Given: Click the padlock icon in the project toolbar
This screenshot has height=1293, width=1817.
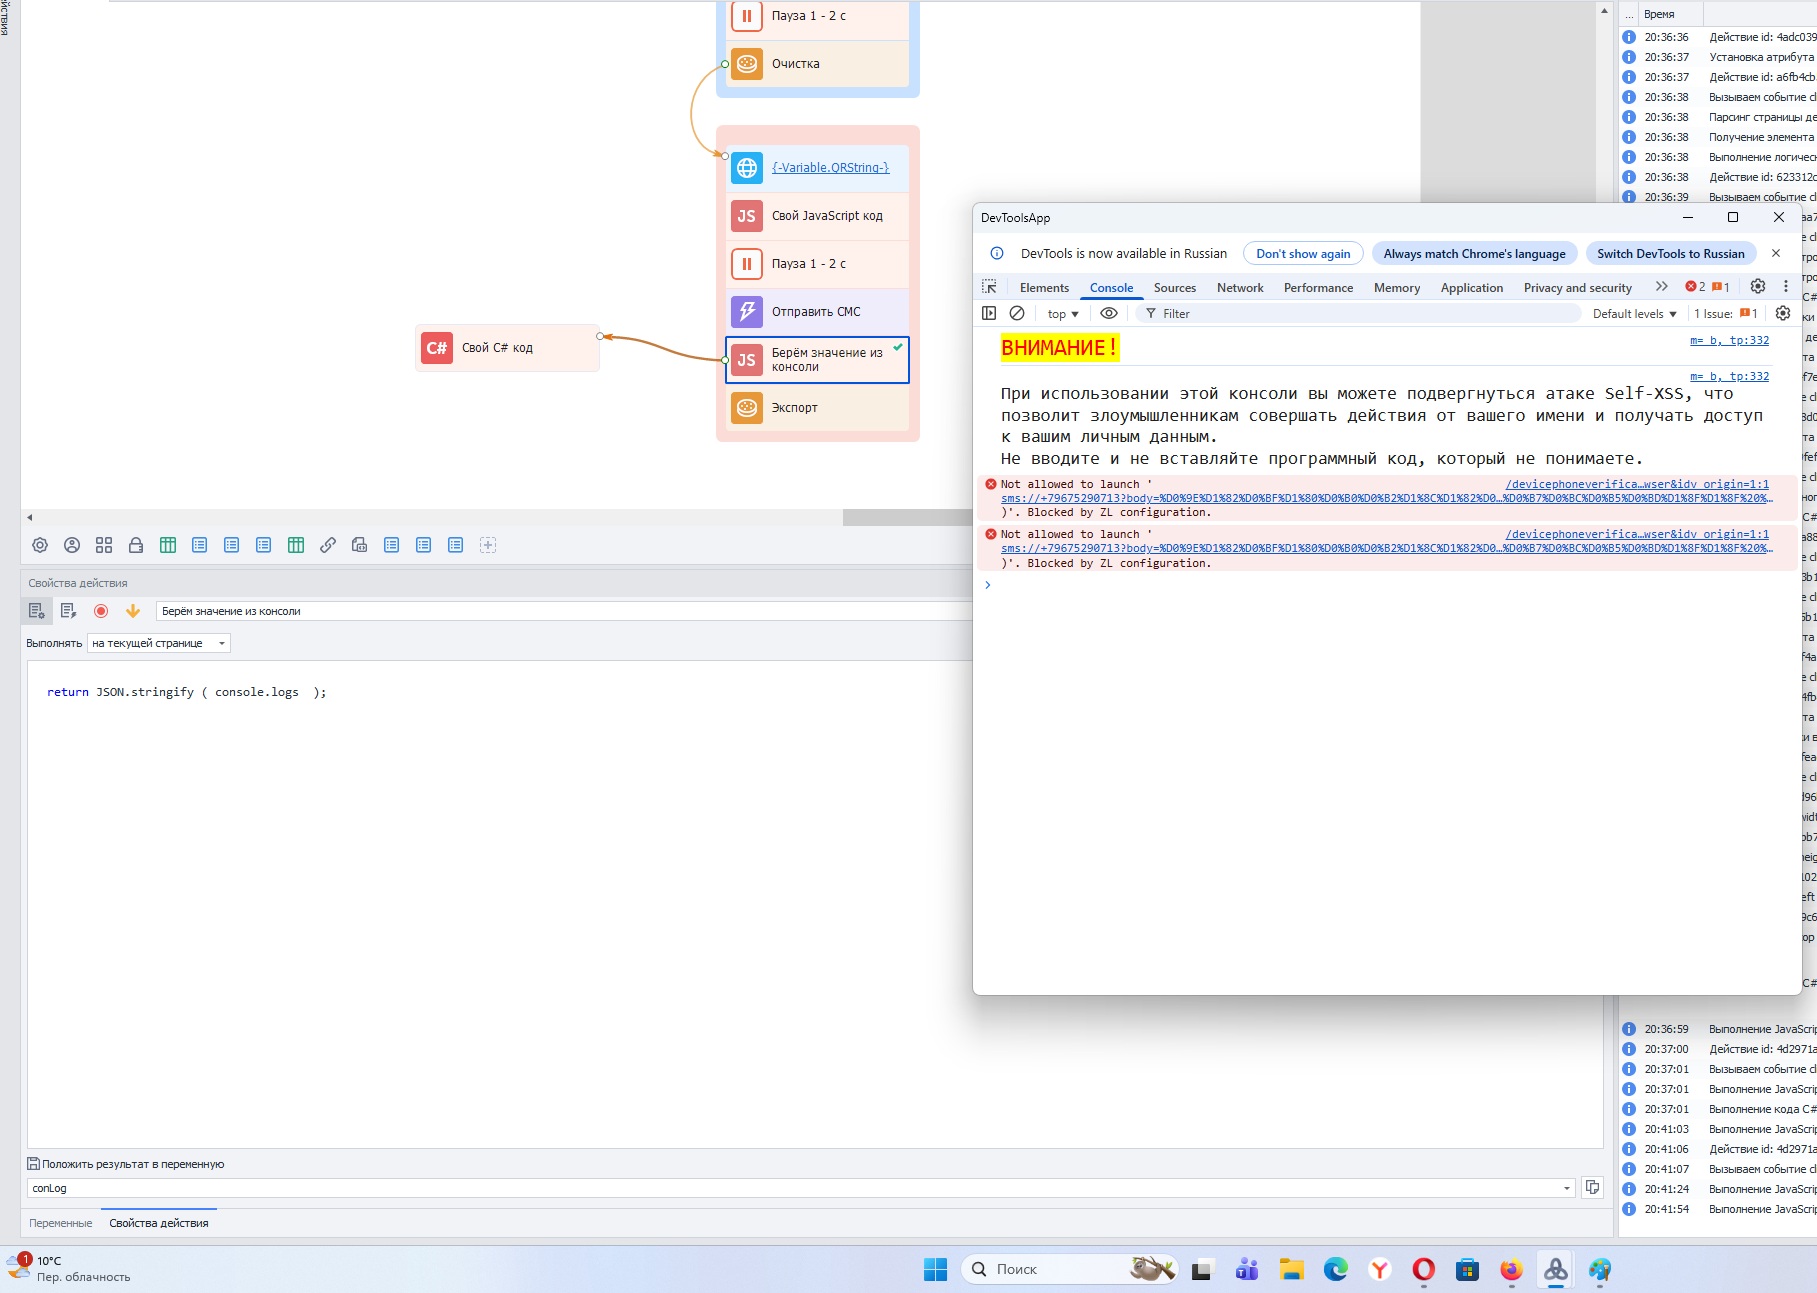Looking at the screenshot, I should pos(136,545).
